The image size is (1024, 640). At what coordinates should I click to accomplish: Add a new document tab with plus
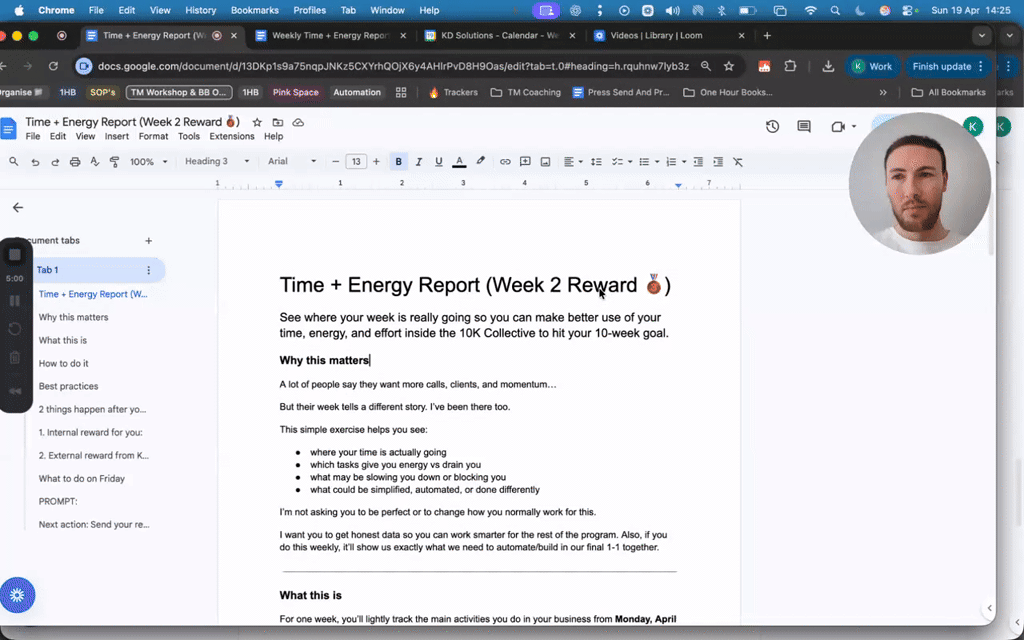tap(148, 241)
